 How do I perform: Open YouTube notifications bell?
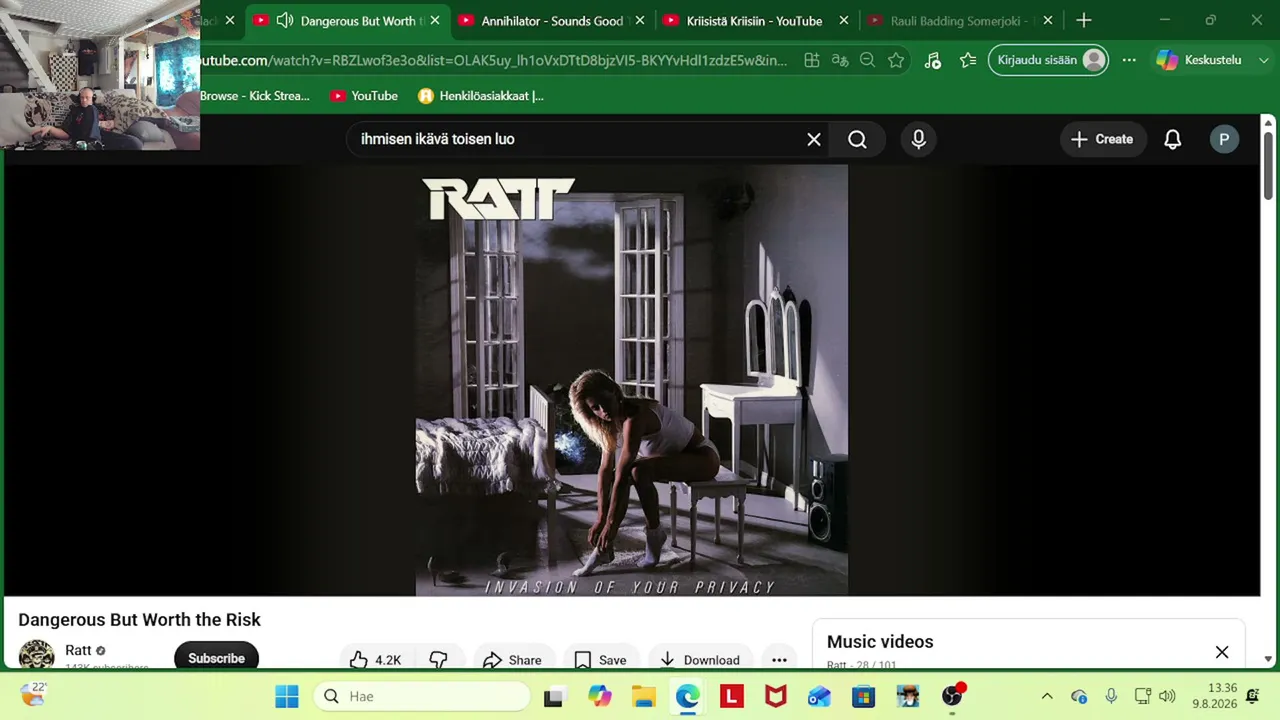[x=1173, y=140]
